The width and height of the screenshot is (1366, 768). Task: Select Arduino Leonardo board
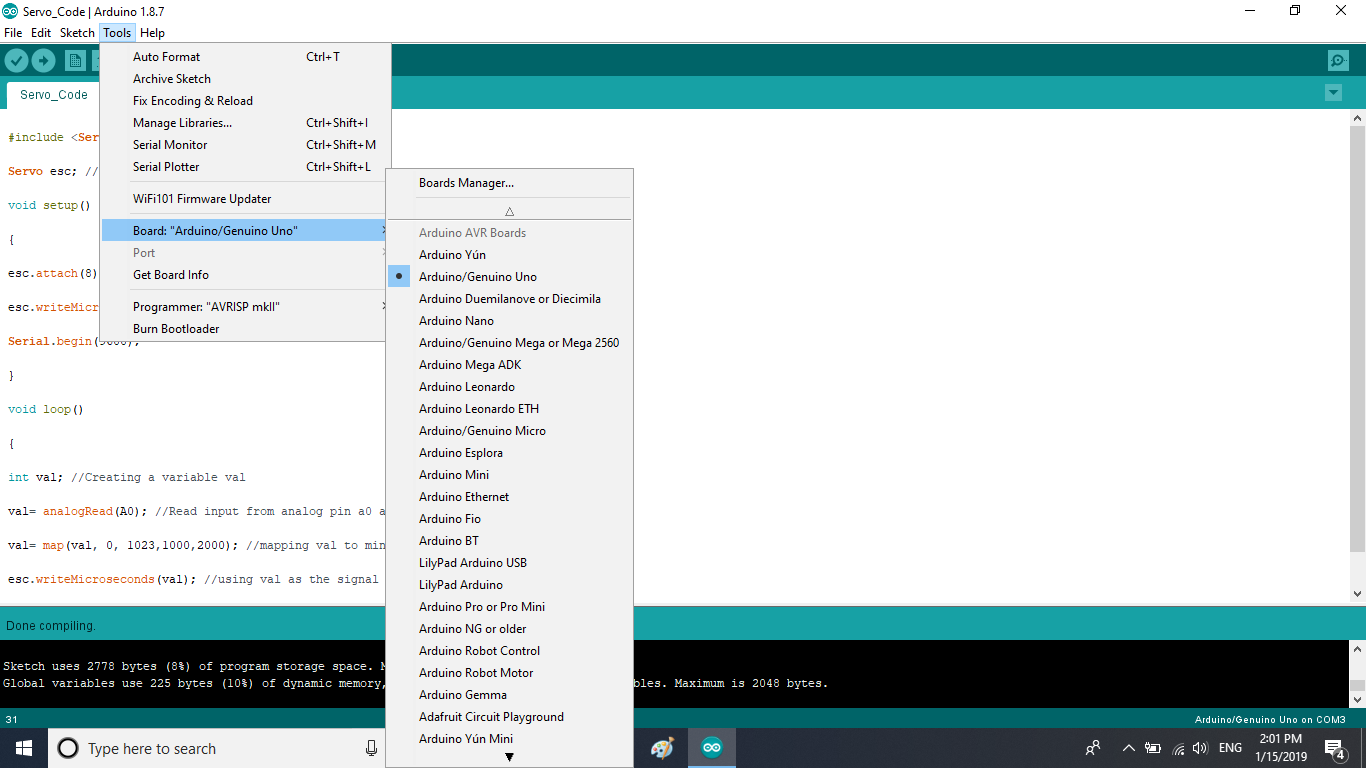[509, 387]
